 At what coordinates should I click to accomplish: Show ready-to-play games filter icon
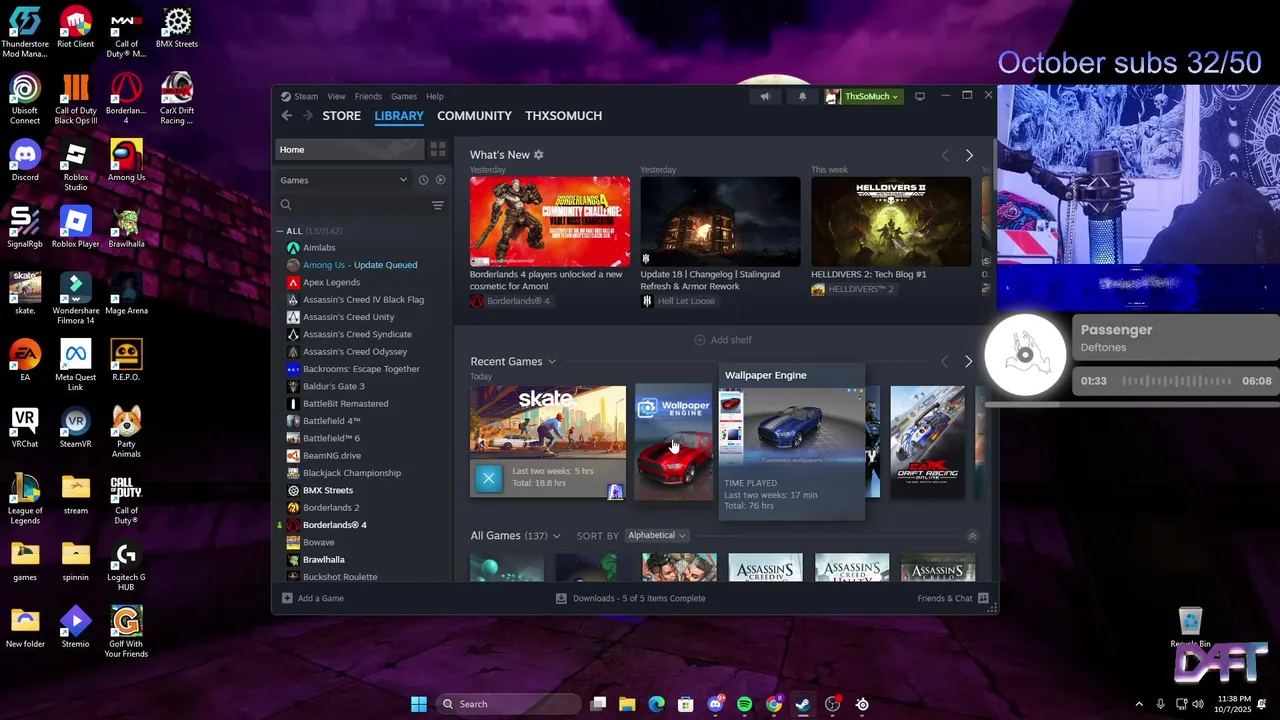pyautogui.click(x=440, y=180)
